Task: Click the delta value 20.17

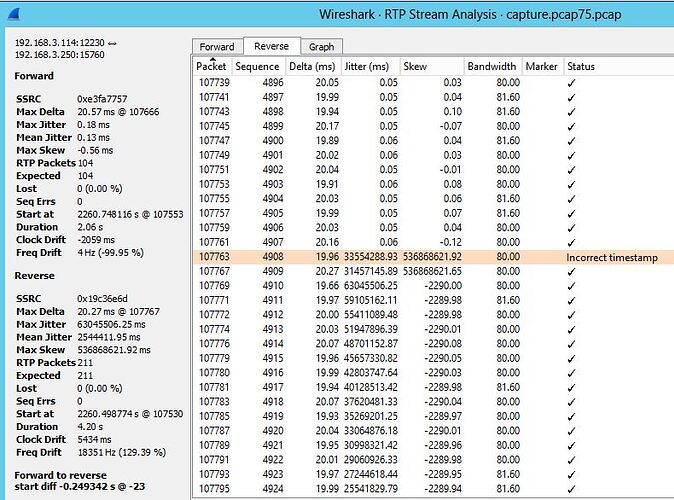Action: [327, 126]
